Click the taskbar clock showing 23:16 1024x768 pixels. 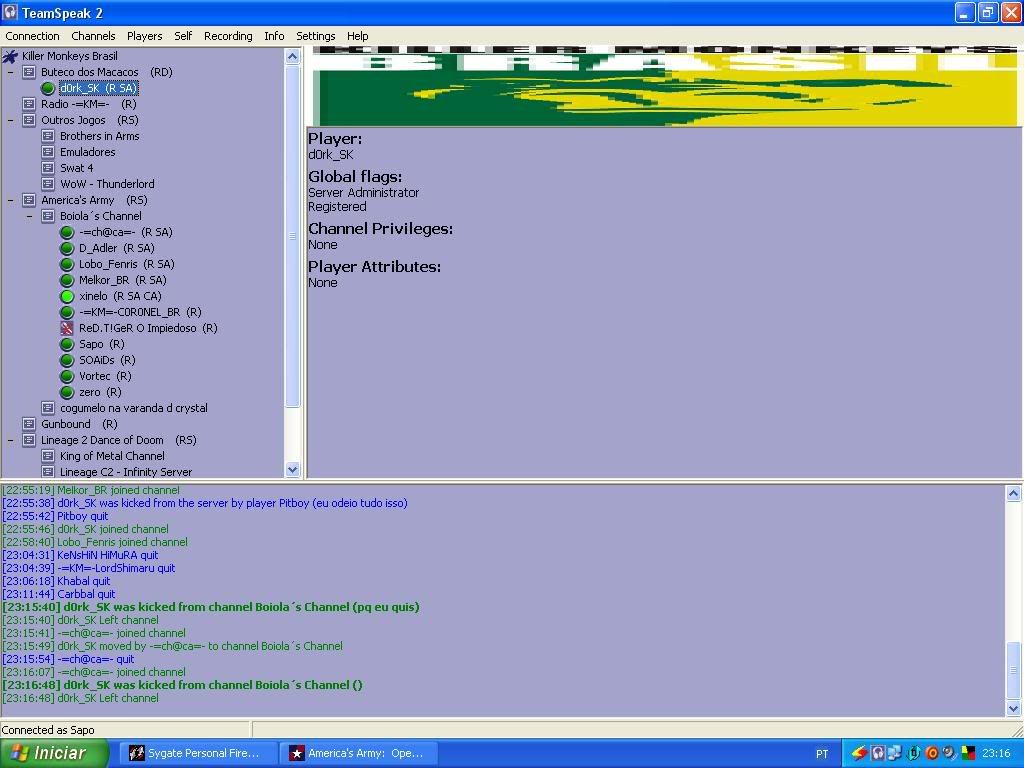pos(995,753)
